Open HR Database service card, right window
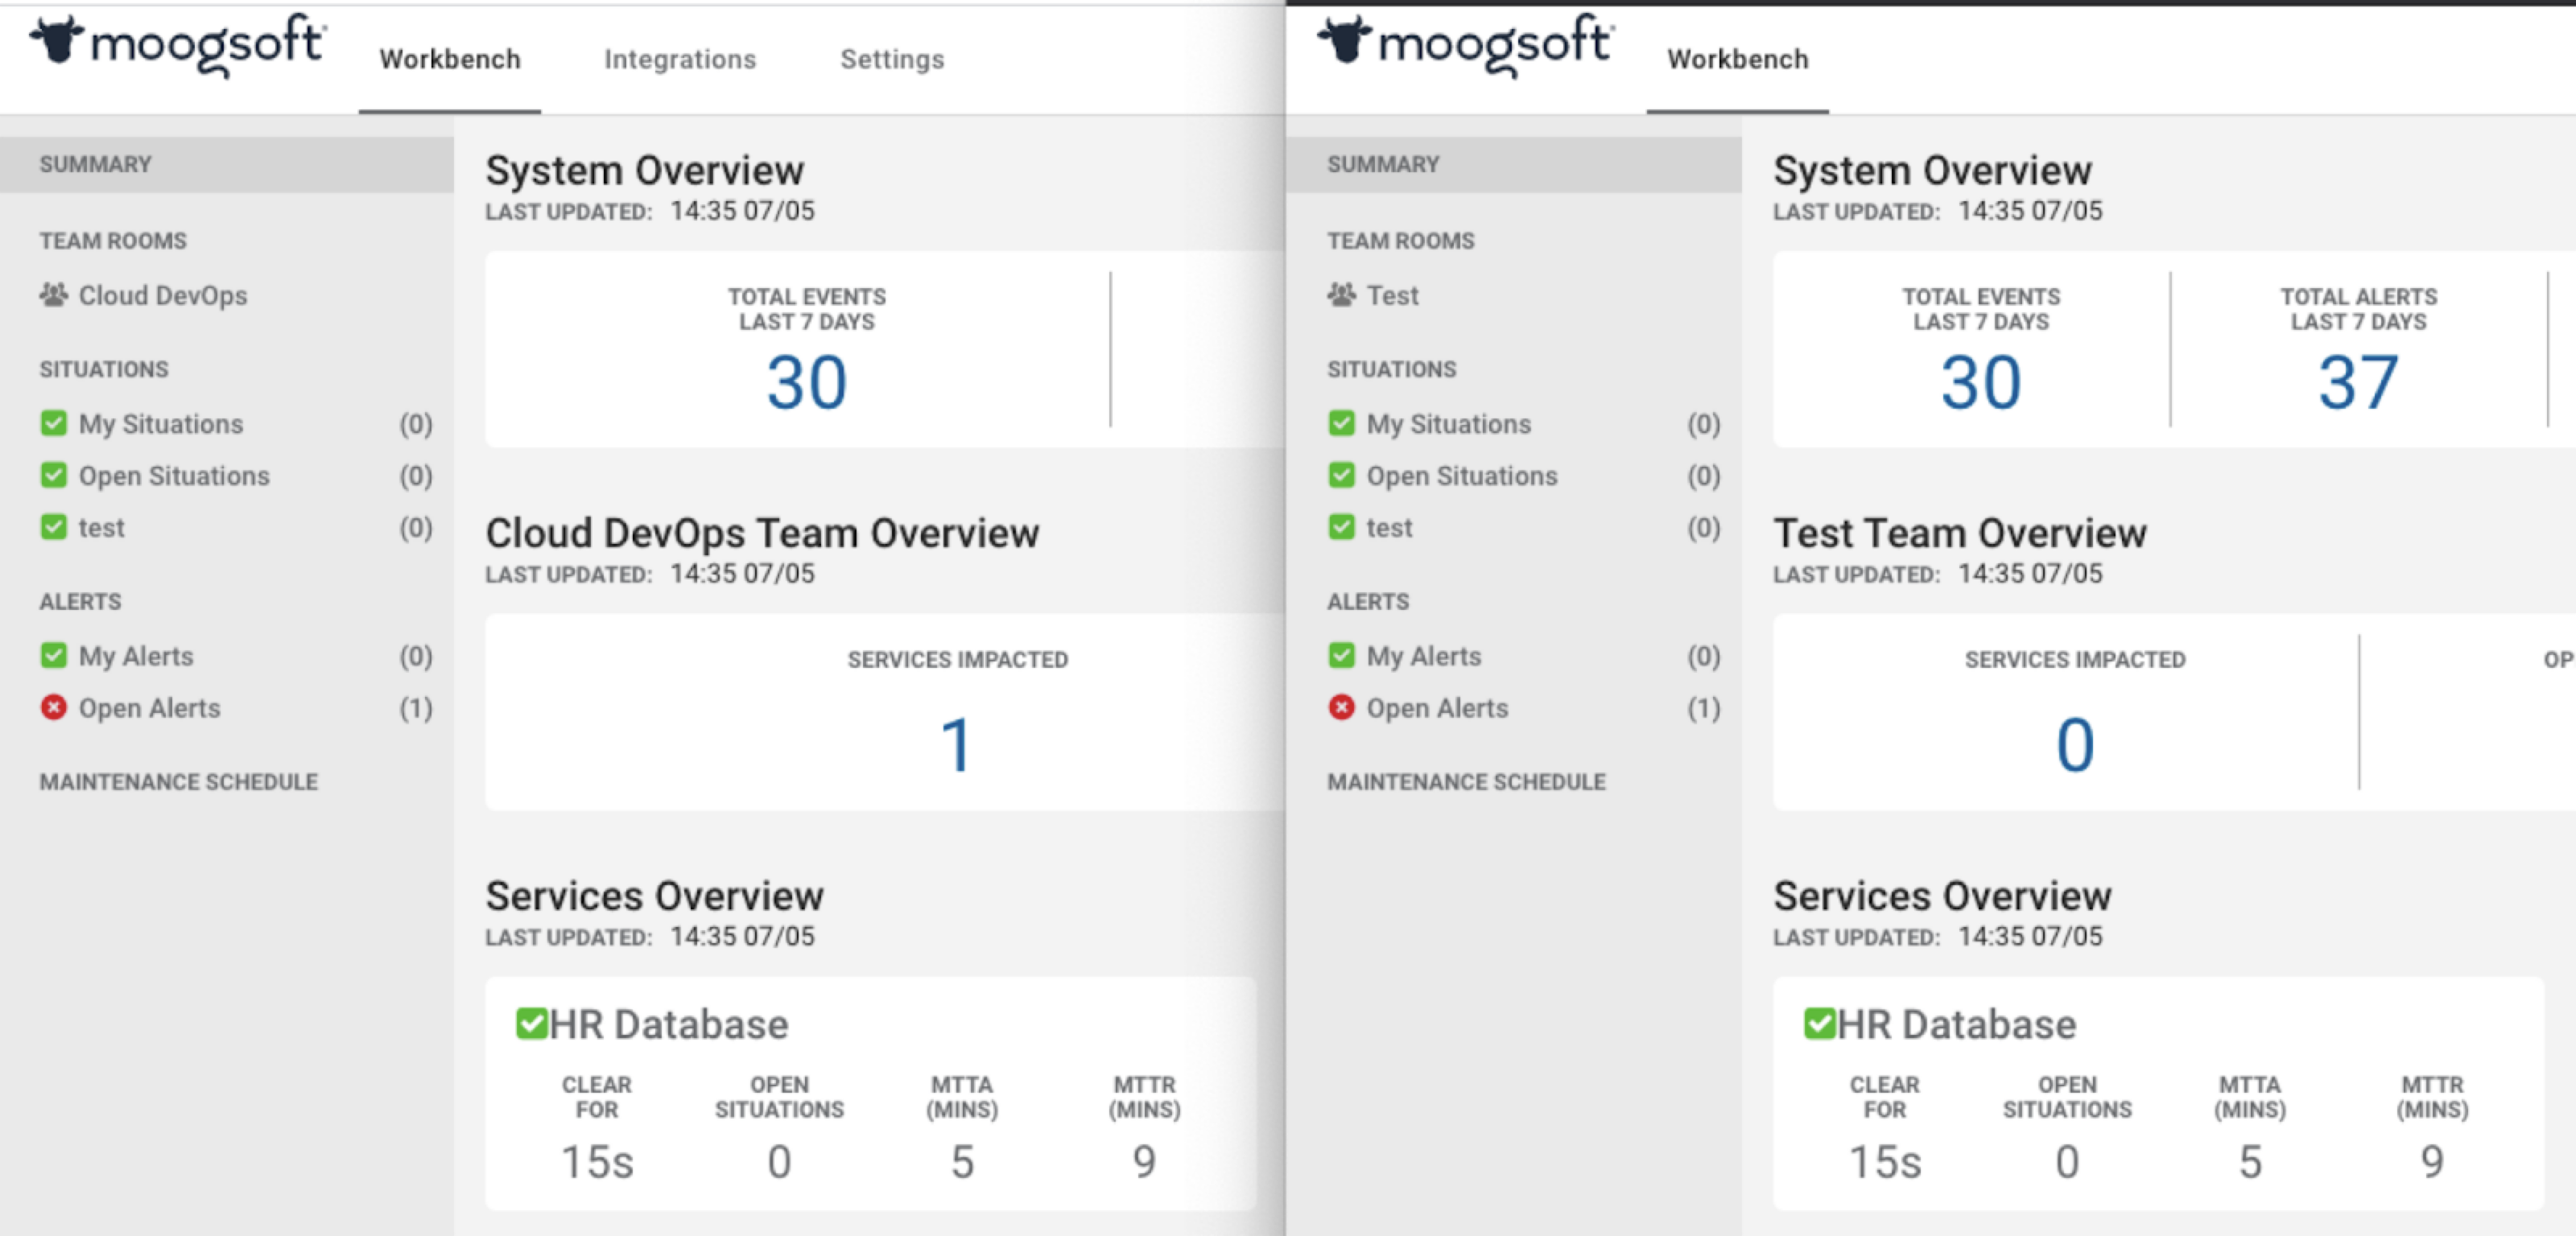2576x1236 pixels. tap(2159, 1093)
